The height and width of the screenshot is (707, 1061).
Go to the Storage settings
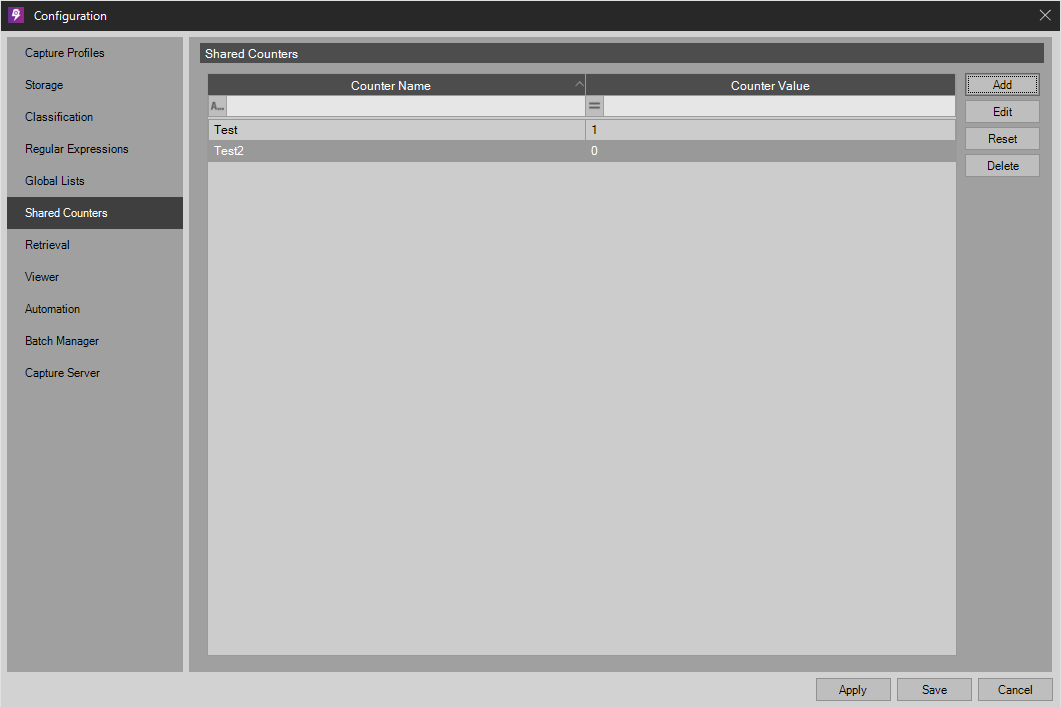point(95,85)
